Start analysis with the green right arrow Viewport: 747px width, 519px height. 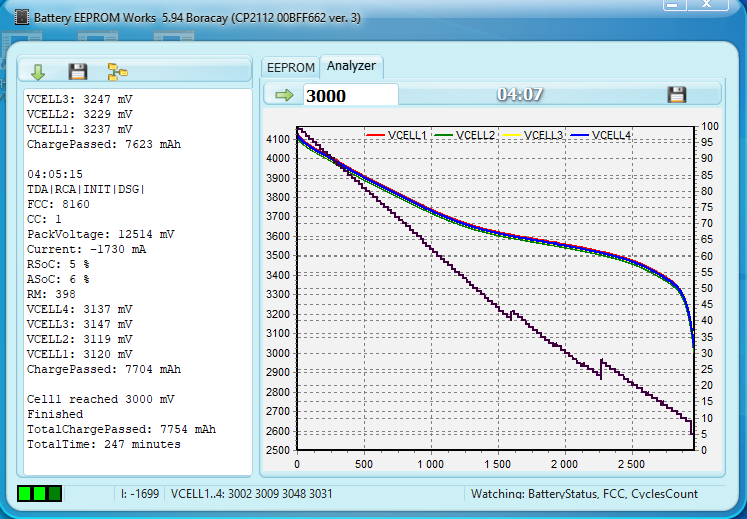tap(285, 95)
